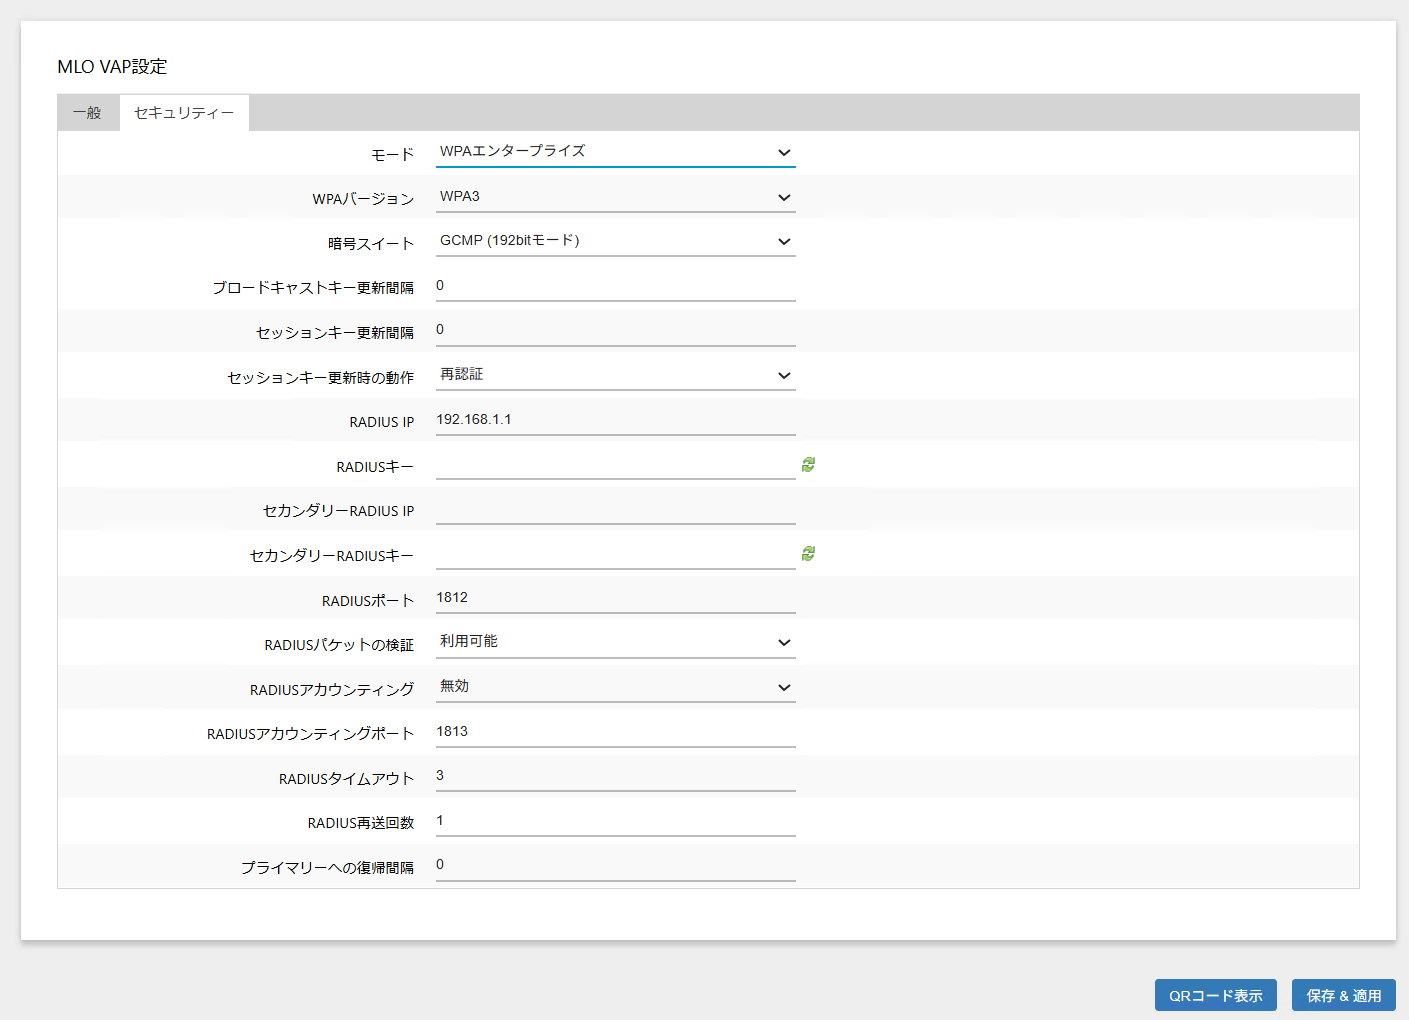Expand the RADIUSアカウンティング dropdown

pyautogui.click(x=615, y=687)
